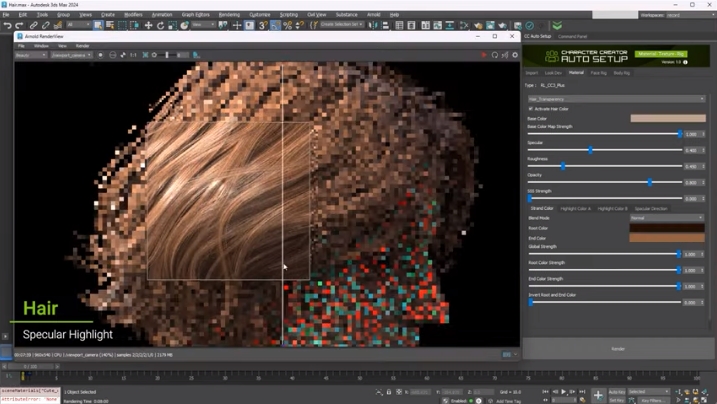Click the Auto Key button
The width and height of the screenshot is (717, 404).
tap(617, 392)
